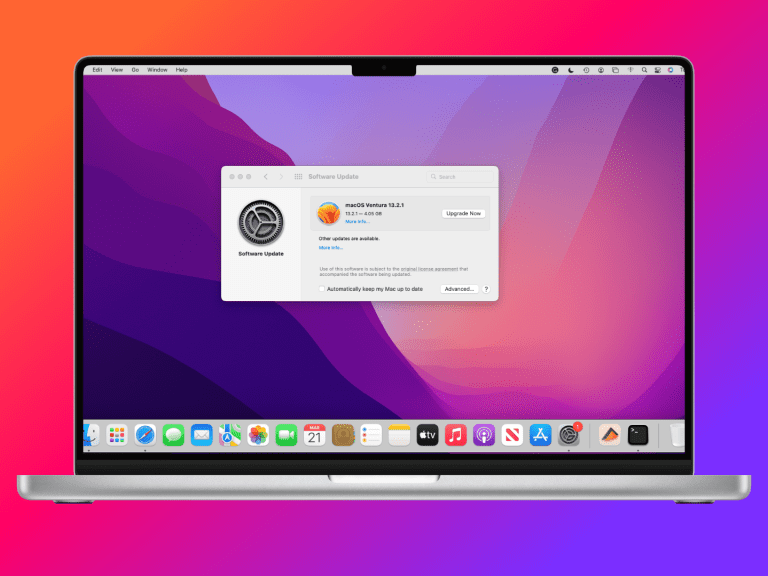This screenshot has height=576, width=768.
Task: Show all preferences with grid icon
Action: 298,177
